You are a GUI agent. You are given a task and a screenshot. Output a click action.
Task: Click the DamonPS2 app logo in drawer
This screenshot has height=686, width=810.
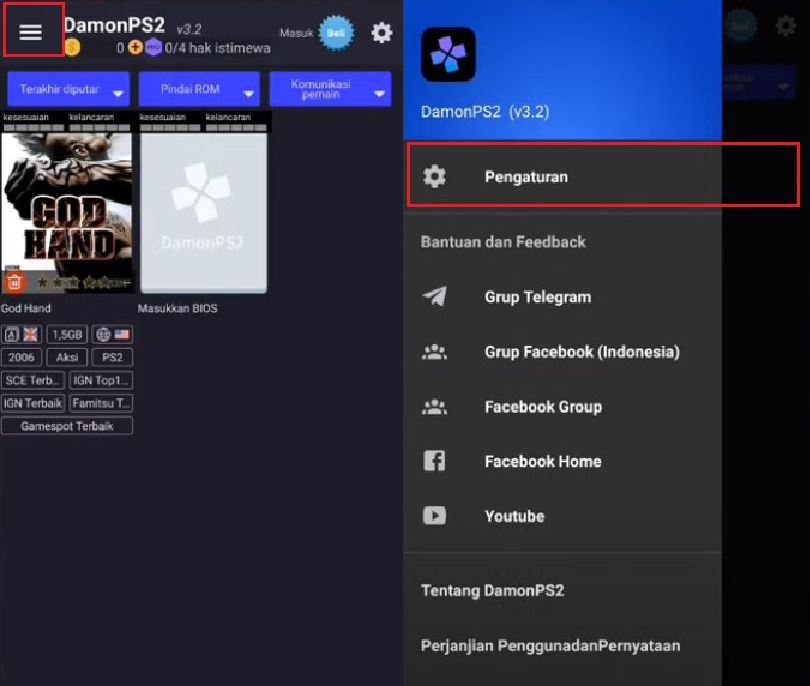tap(448, 54)
